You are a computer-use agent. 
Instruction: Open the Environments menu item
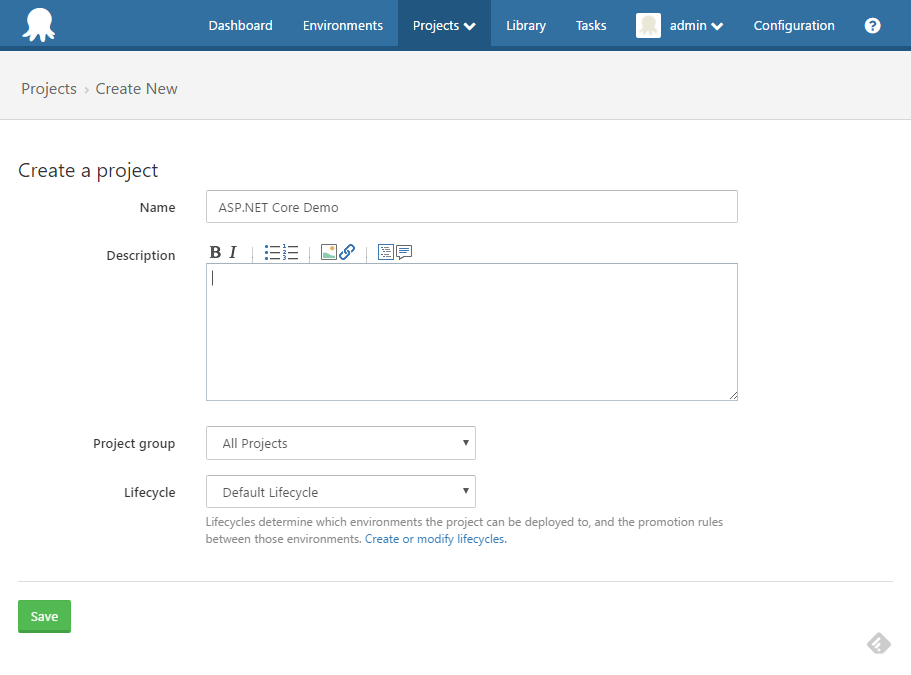click(x=342, y=25)
